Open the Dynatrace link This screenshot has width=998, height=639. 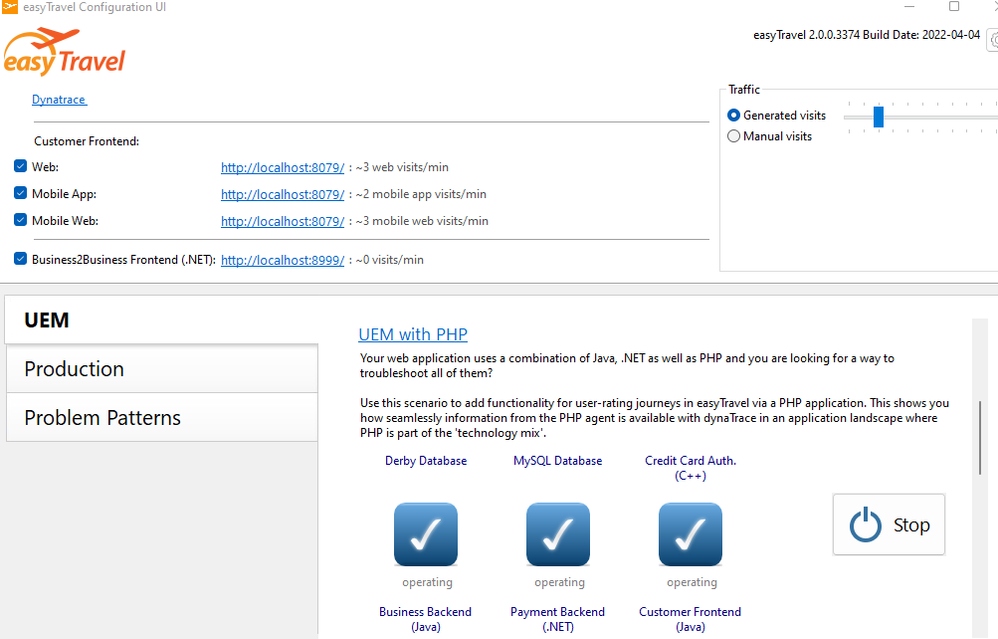(x=59, y=100)
